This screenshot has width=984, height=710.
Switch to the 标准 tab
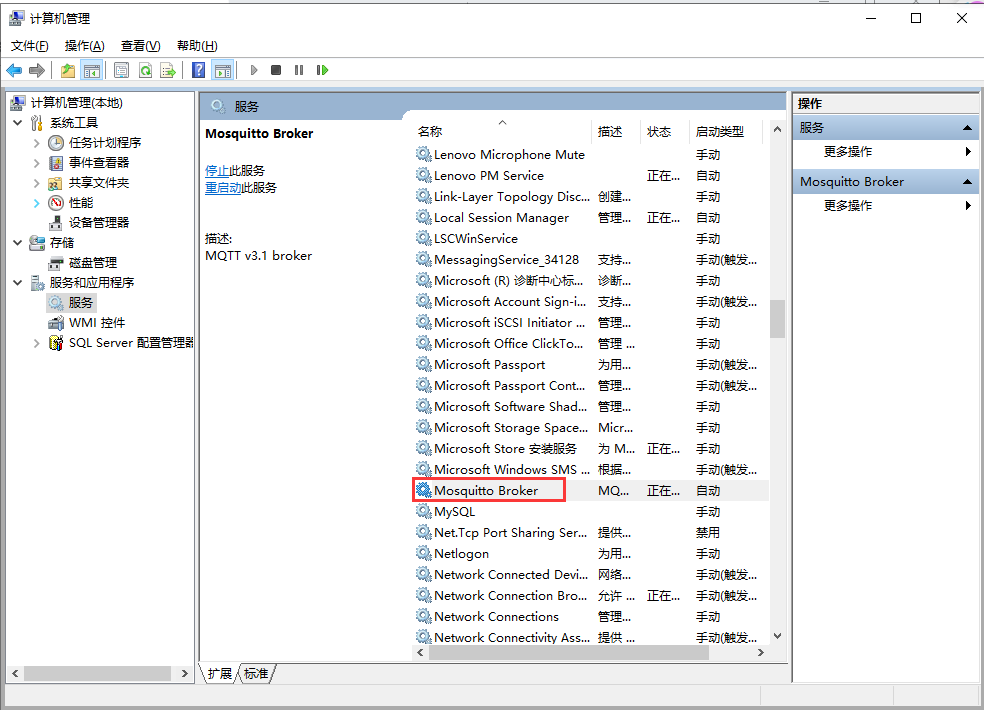[x=256, y=674]
